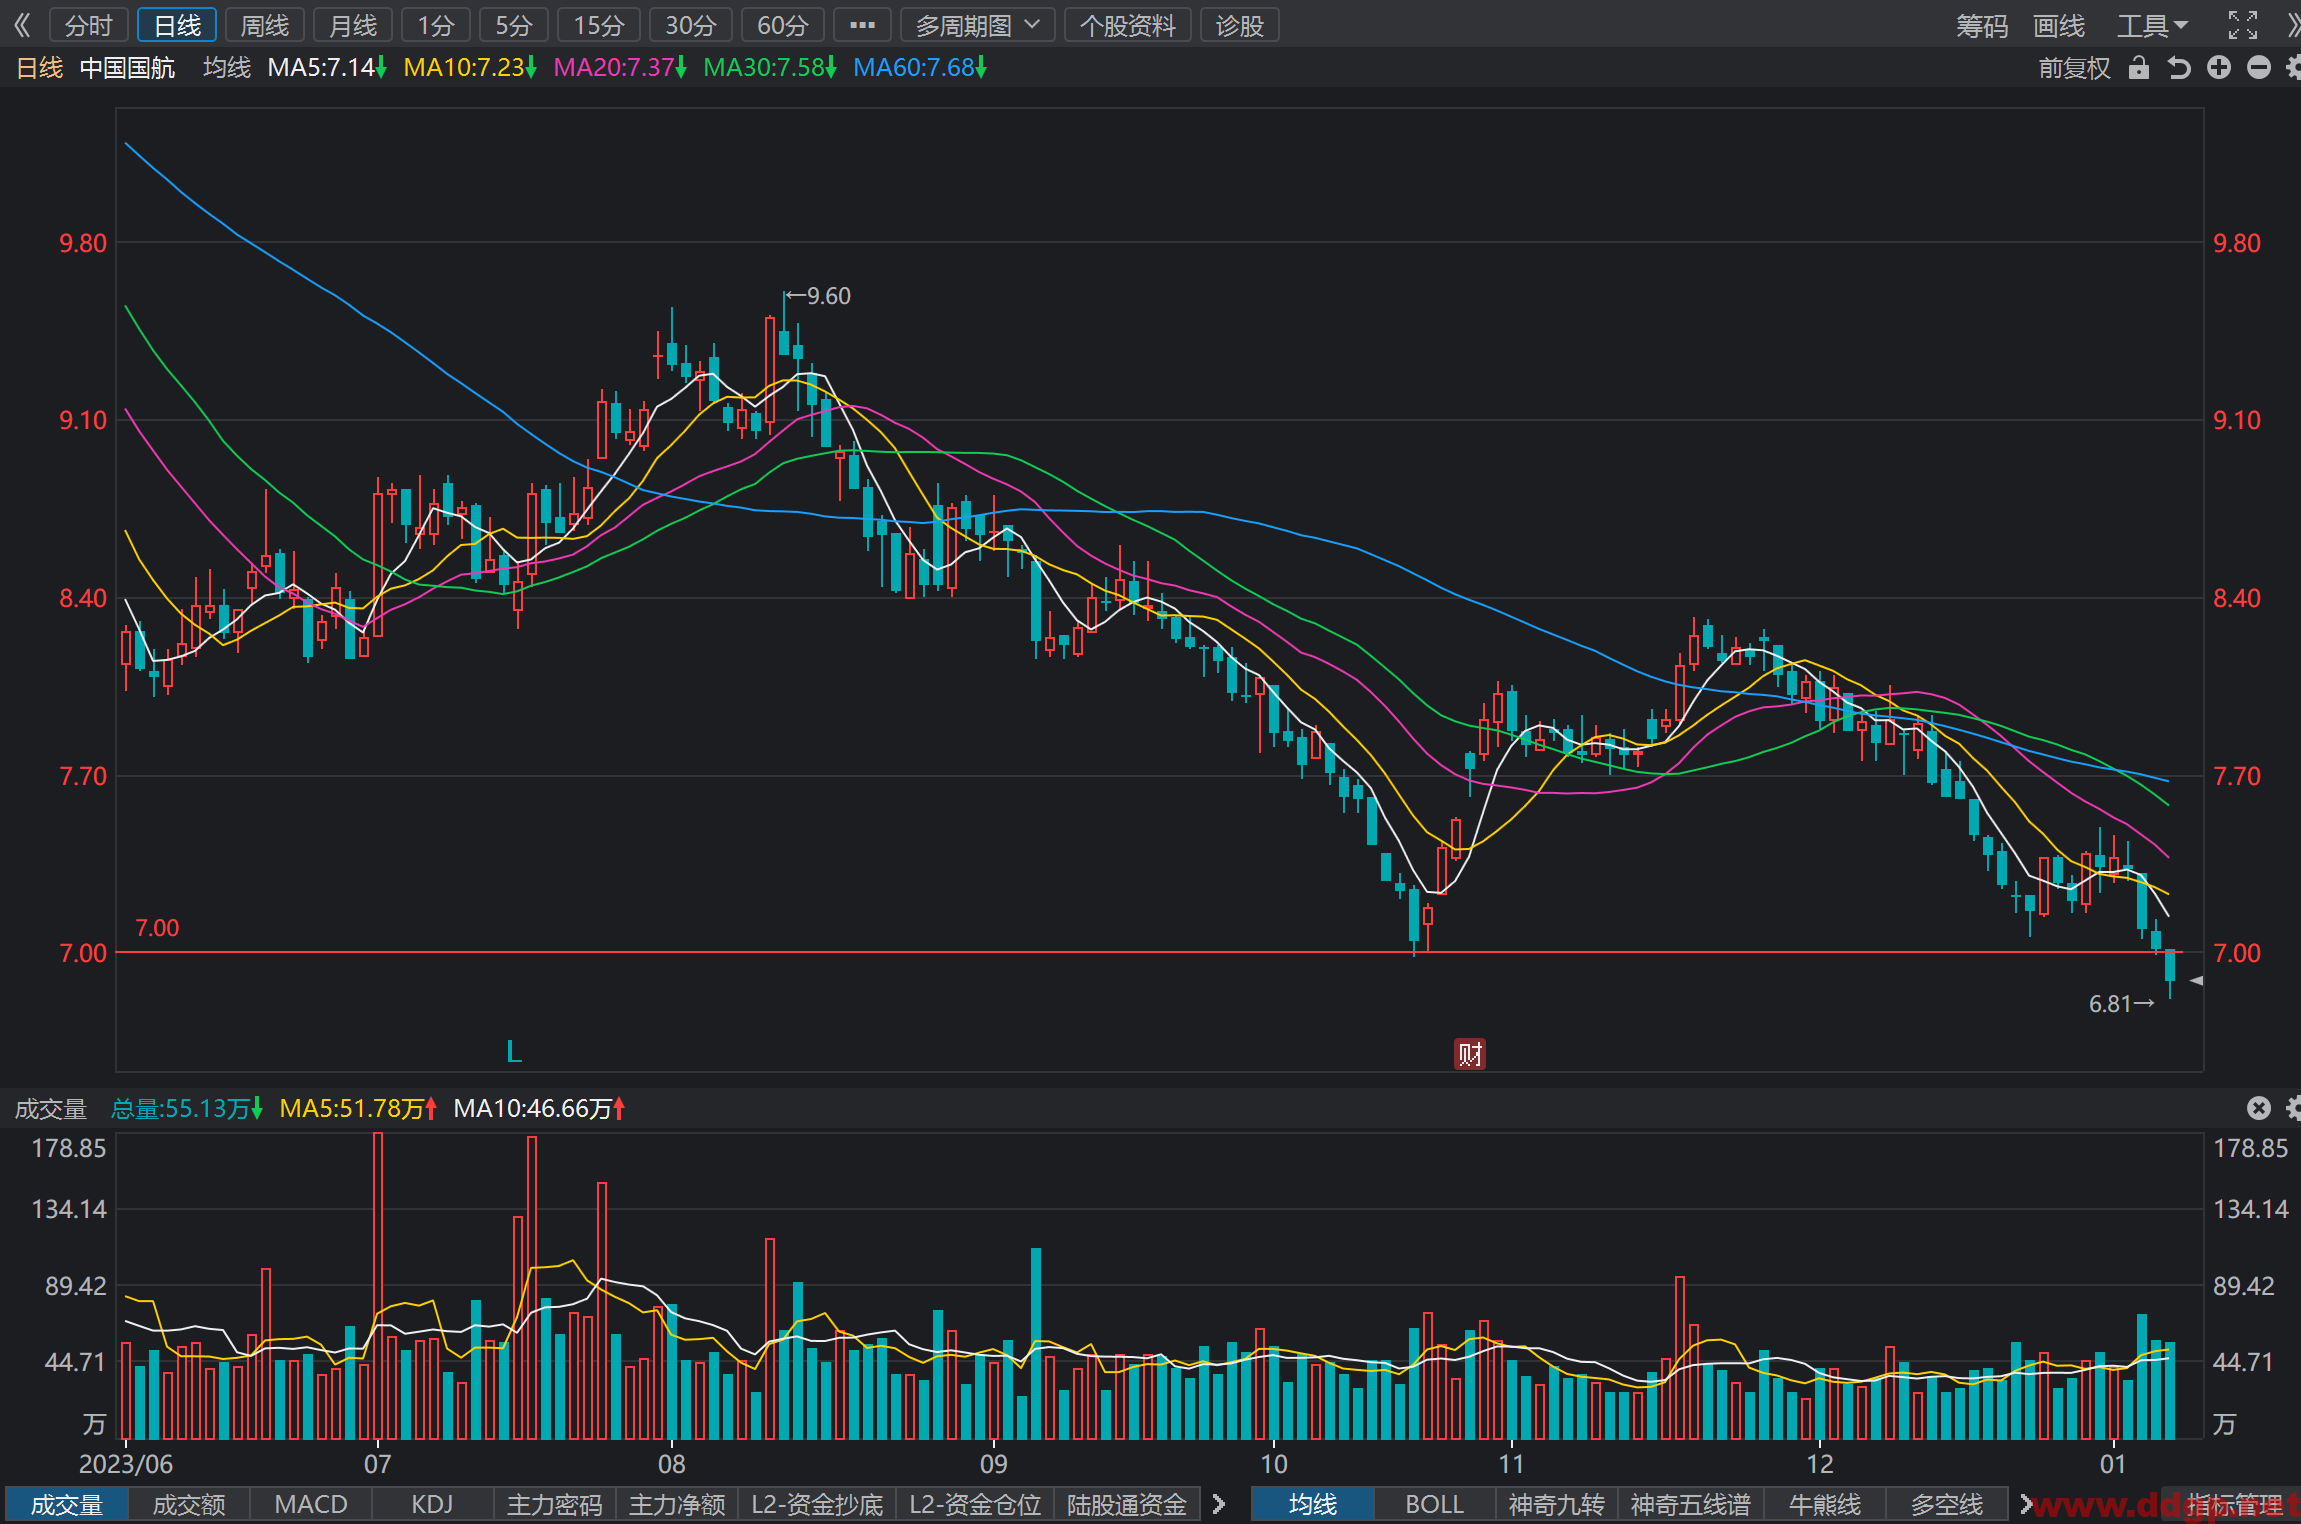Collapse left panel with double chevron
This screenshot has width=2301, height=1524.
coord(22,25)
